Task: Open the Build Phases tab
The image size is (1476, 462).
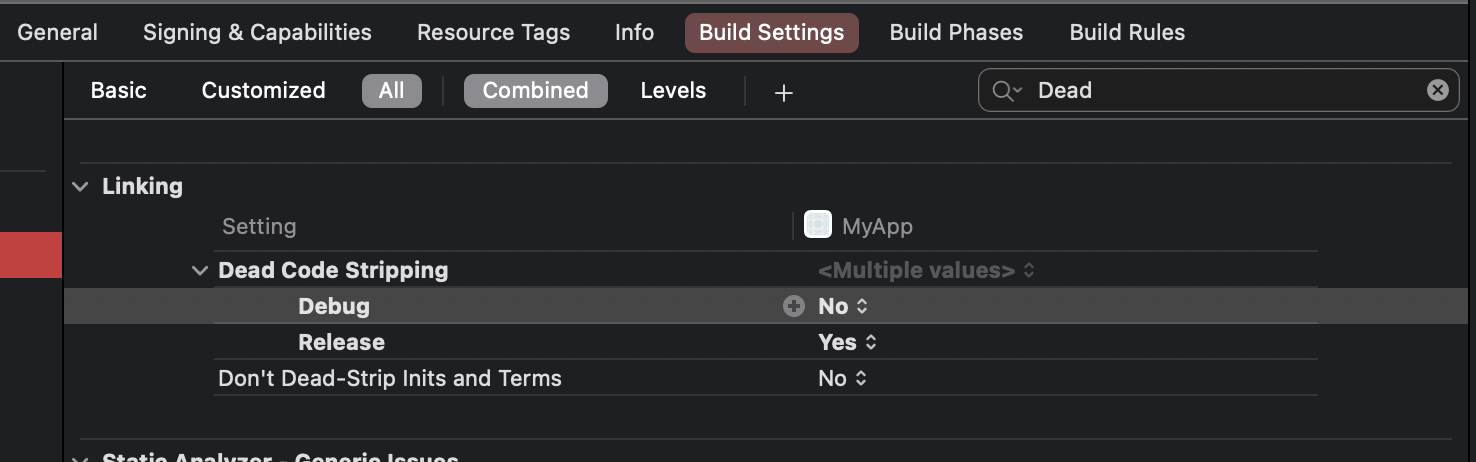Action: (x=956, y=32)
